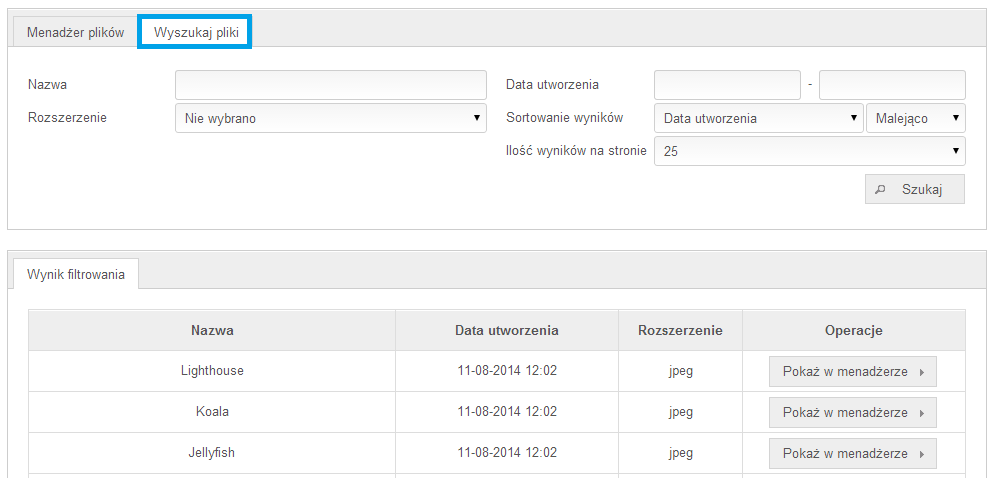996x478 pixels.
Task: Select the Wynik filtrowania tab
Action: click(x=76, y=275)
